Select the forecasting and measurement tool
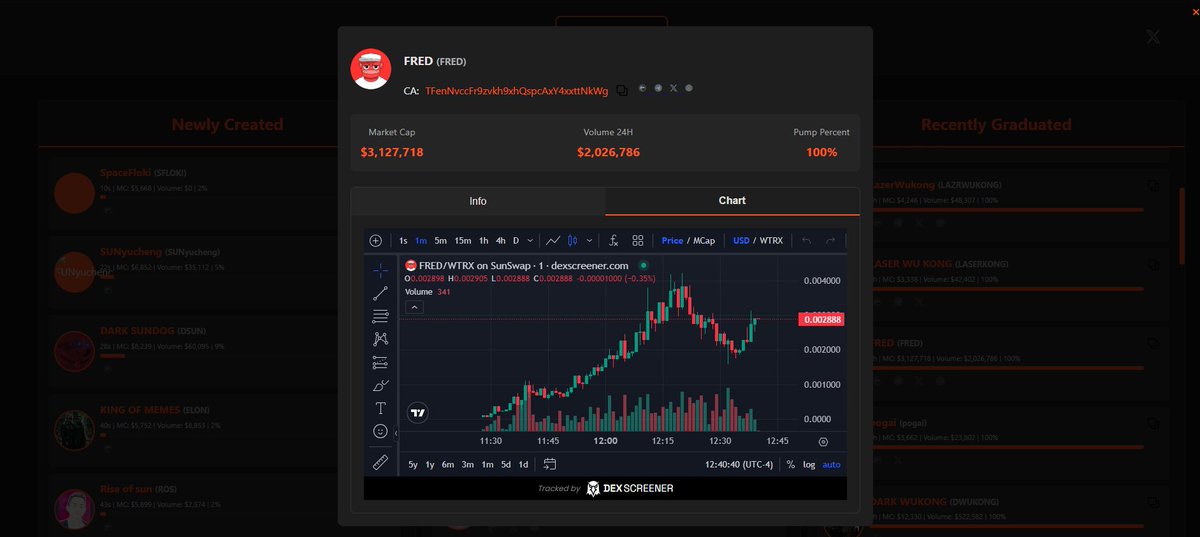1200x537 pixels. [380, 362]
